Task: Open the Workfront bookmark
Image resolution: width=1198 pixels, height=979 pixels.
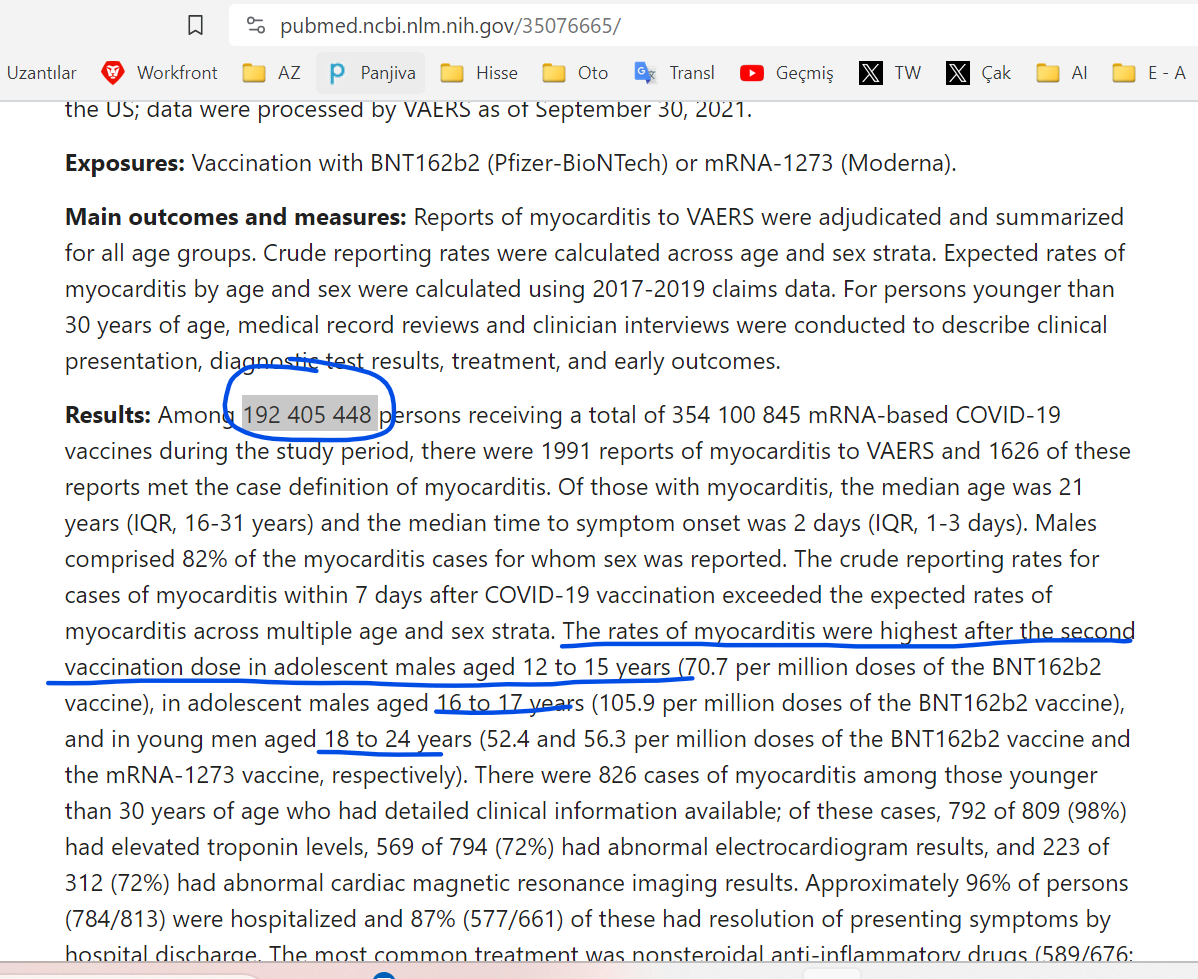Action: pos(159,73)
